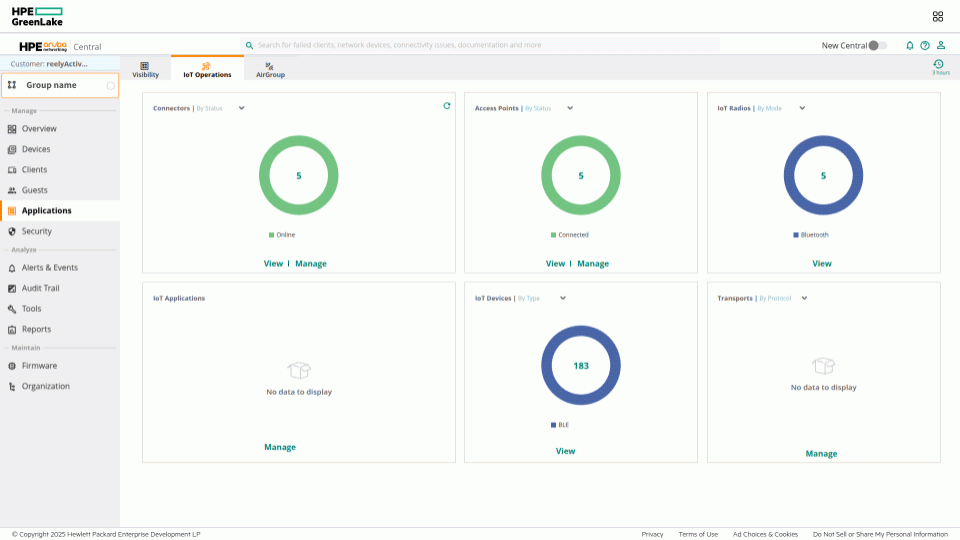960x540 pixels.
Task: Click the HPE GreenLake logo
Action: click(x=37, y=17)
